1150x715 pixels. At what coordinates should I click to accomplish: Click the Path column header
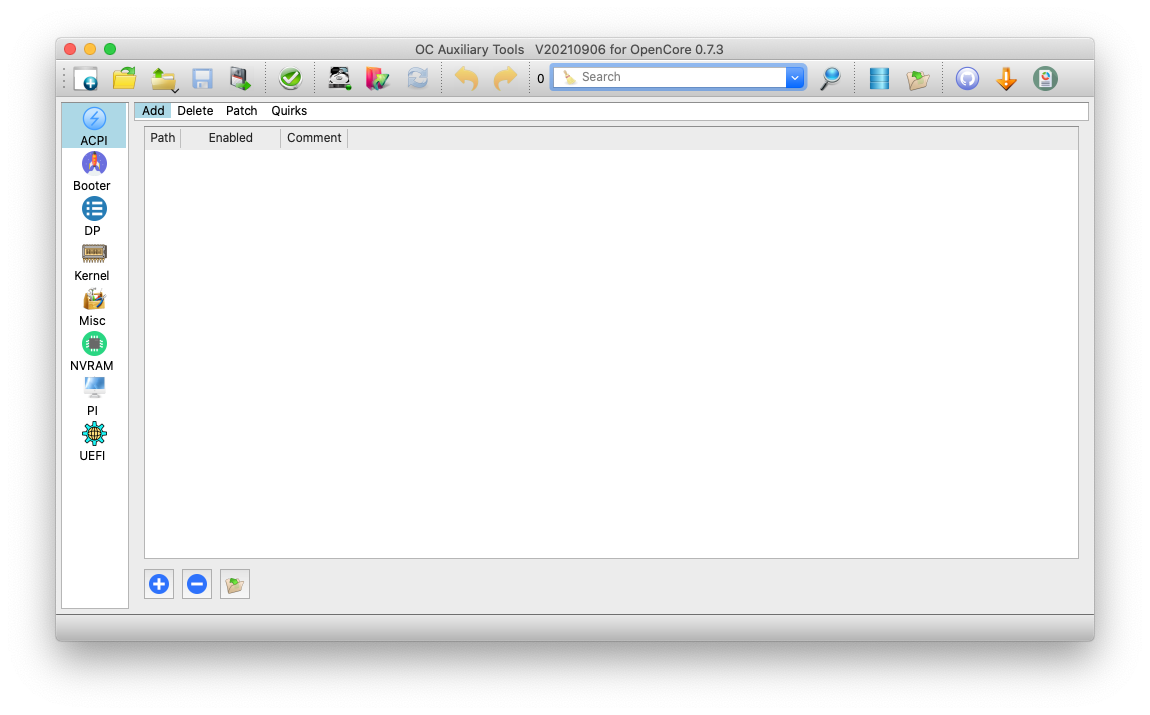163,138
